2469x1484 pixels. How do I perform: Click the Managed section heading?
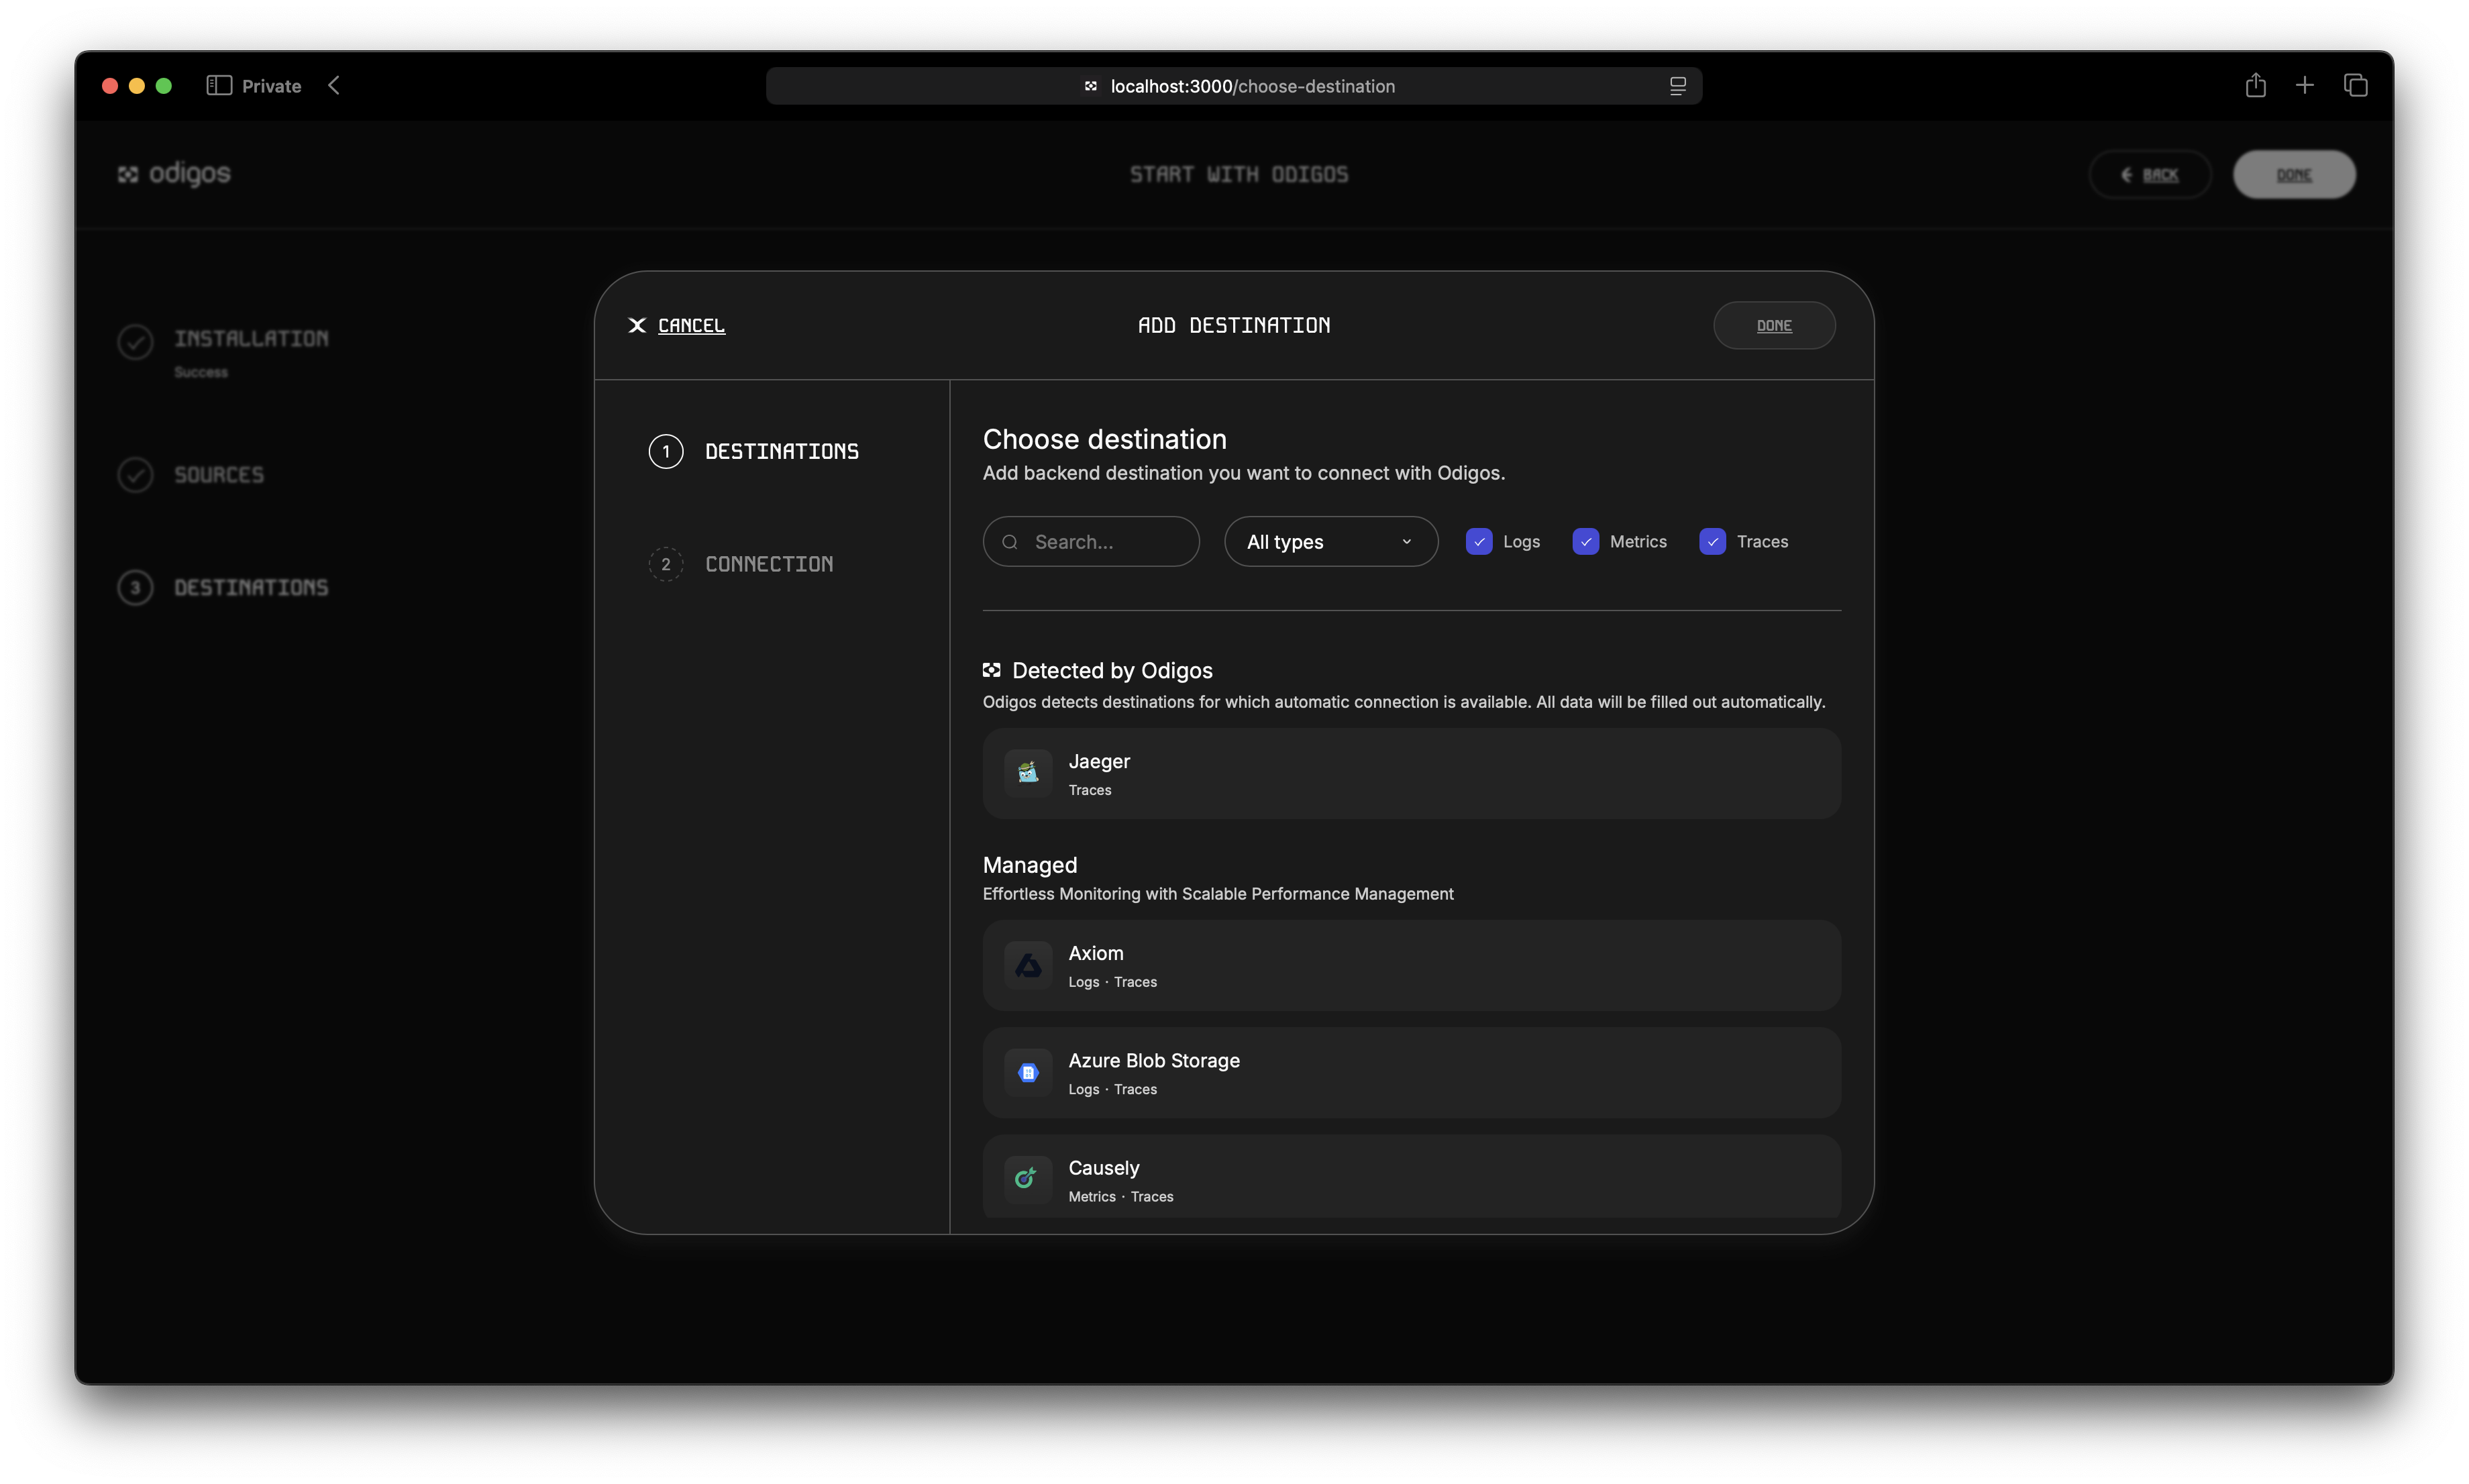pos(1029,865)
